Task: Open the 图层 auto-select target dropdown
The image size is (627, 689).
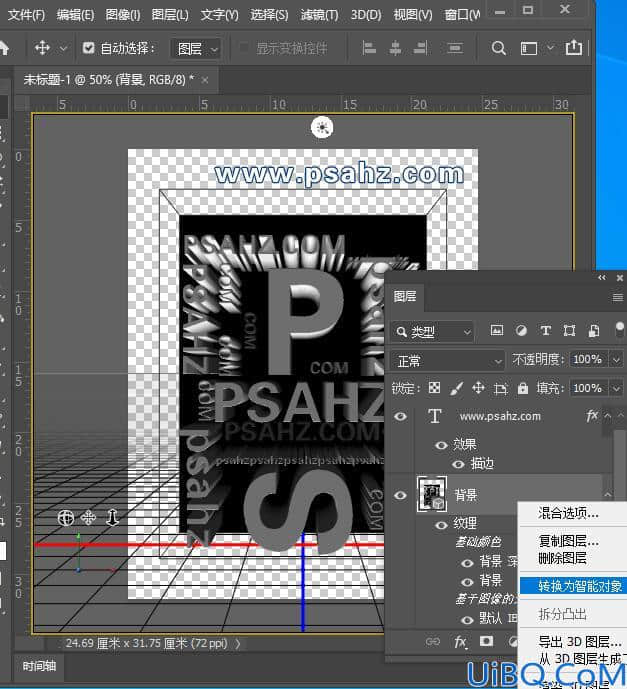Action: [196, 48]
